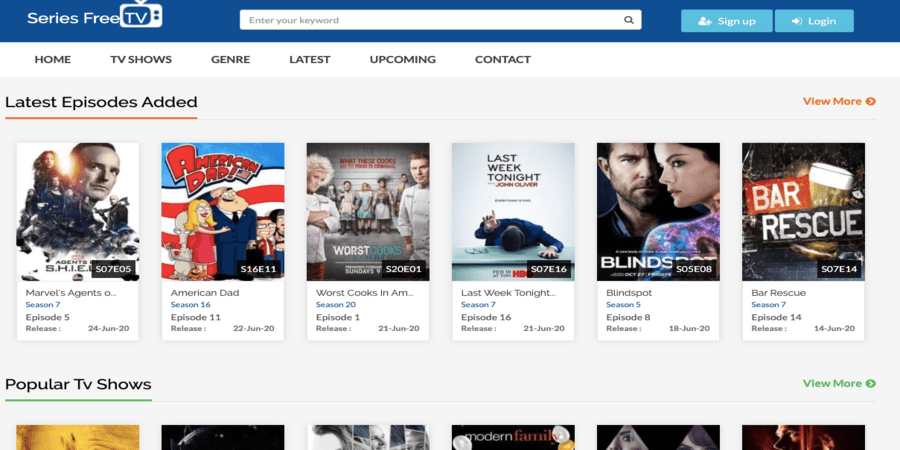The width and height of the screenshot is (900, 450).
Task: Open the Agents of S.H.I.E.L.D. poster
Action: tap(77, 212)
